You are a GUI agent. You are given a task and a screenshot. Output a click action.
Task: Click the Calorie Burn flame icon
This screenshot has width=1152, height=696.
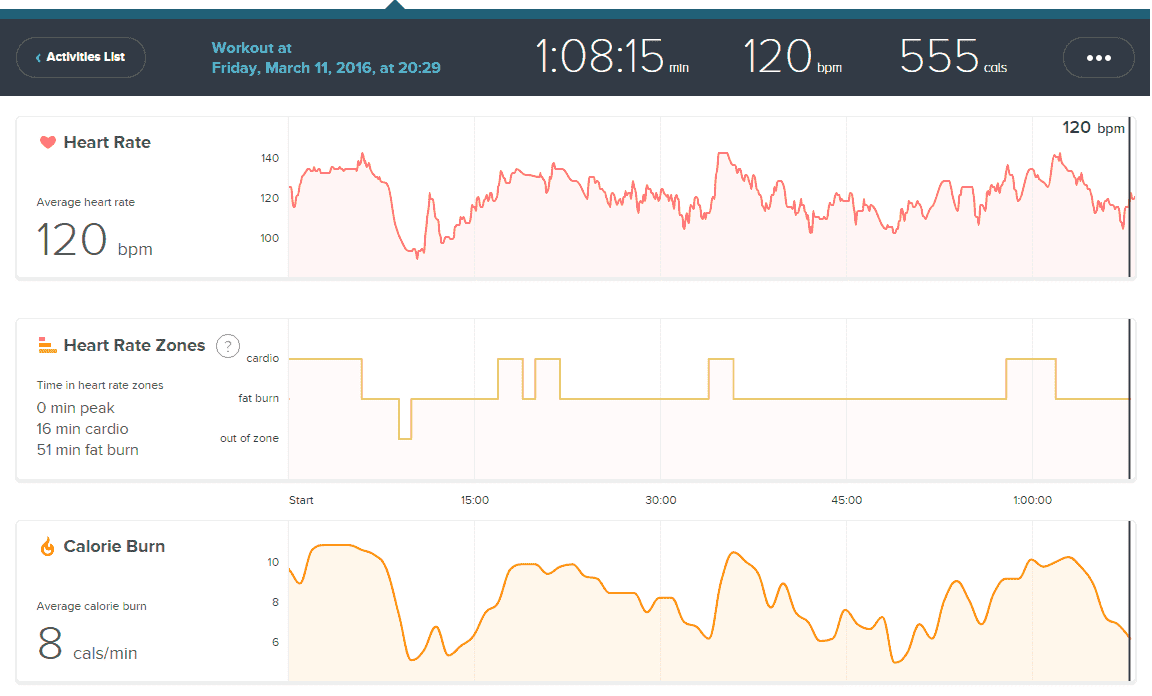(47, 547)
